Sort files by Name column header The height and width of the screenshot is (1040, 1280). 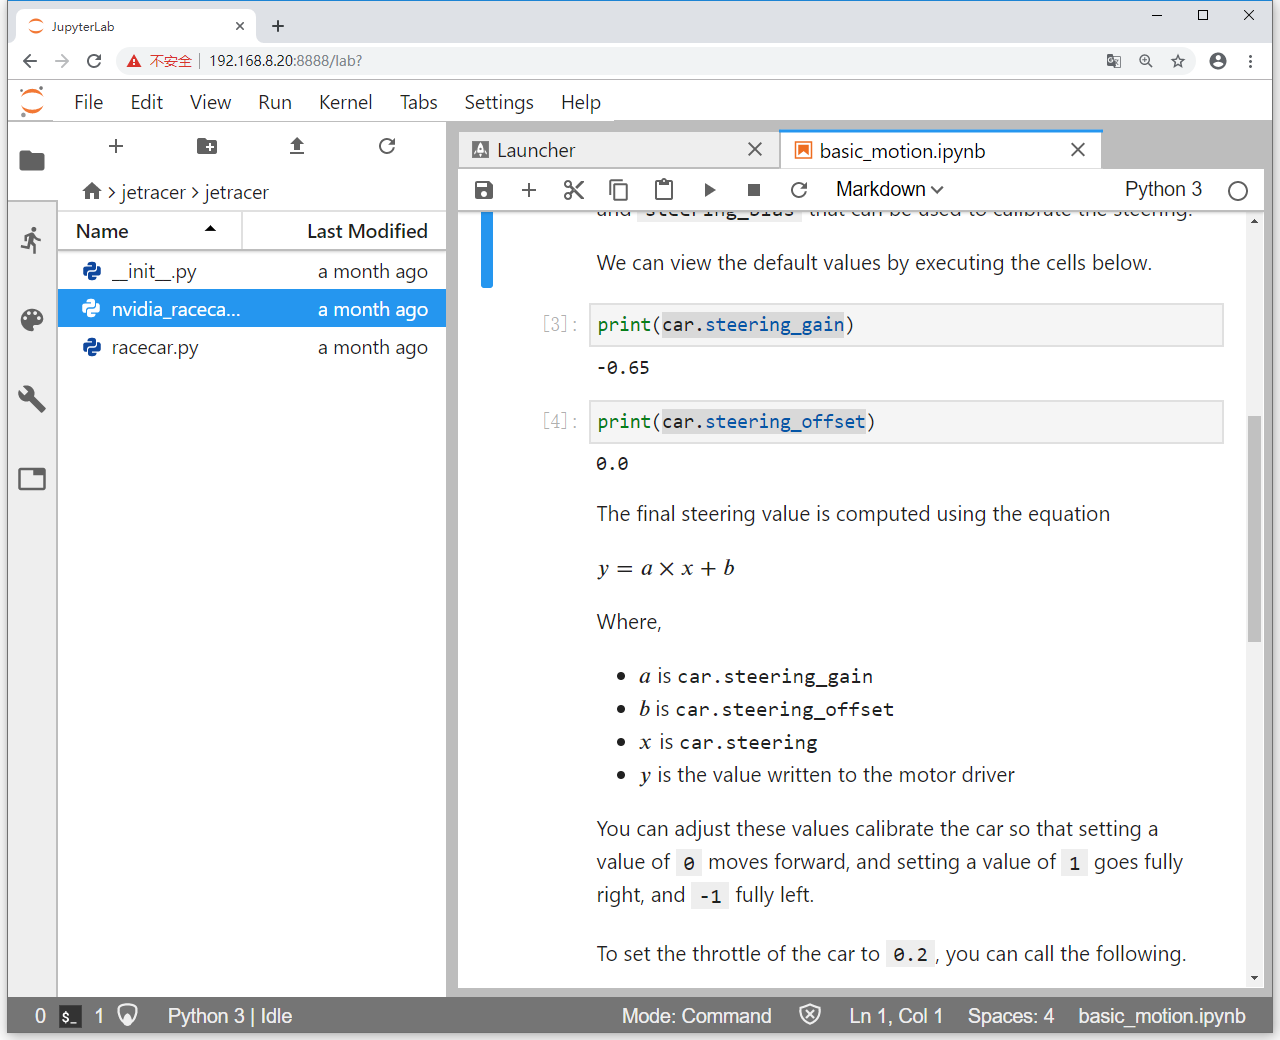pyautogui.click(x=149, y=231)
